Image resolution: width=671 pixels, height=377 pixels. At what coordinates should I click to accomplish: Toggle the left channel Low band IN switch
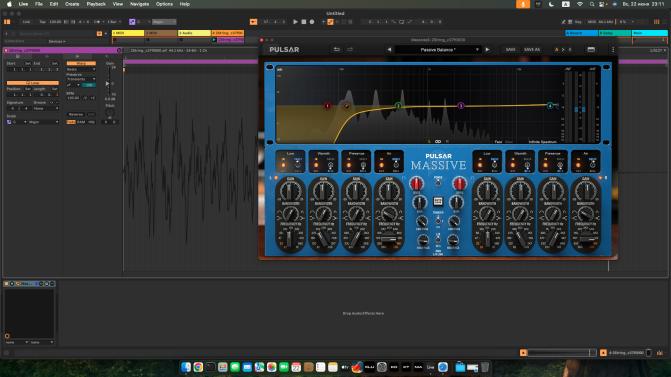283,165
